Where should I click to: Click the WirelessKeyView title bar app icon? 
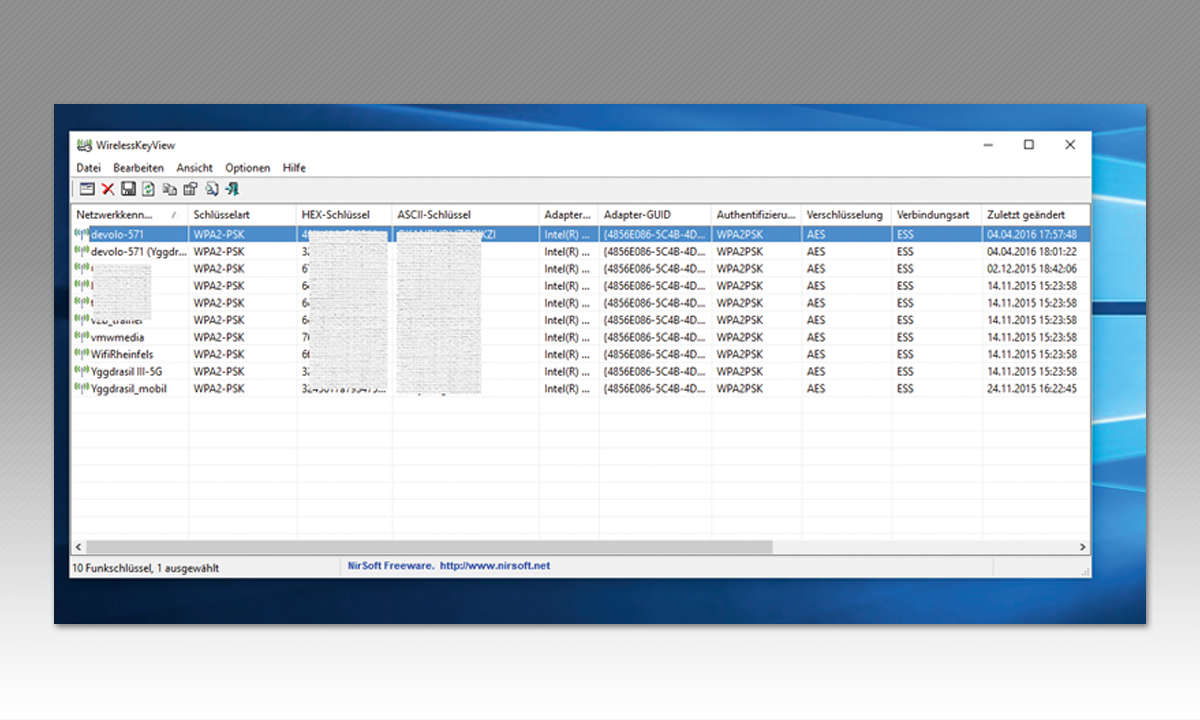coord(84,145)
